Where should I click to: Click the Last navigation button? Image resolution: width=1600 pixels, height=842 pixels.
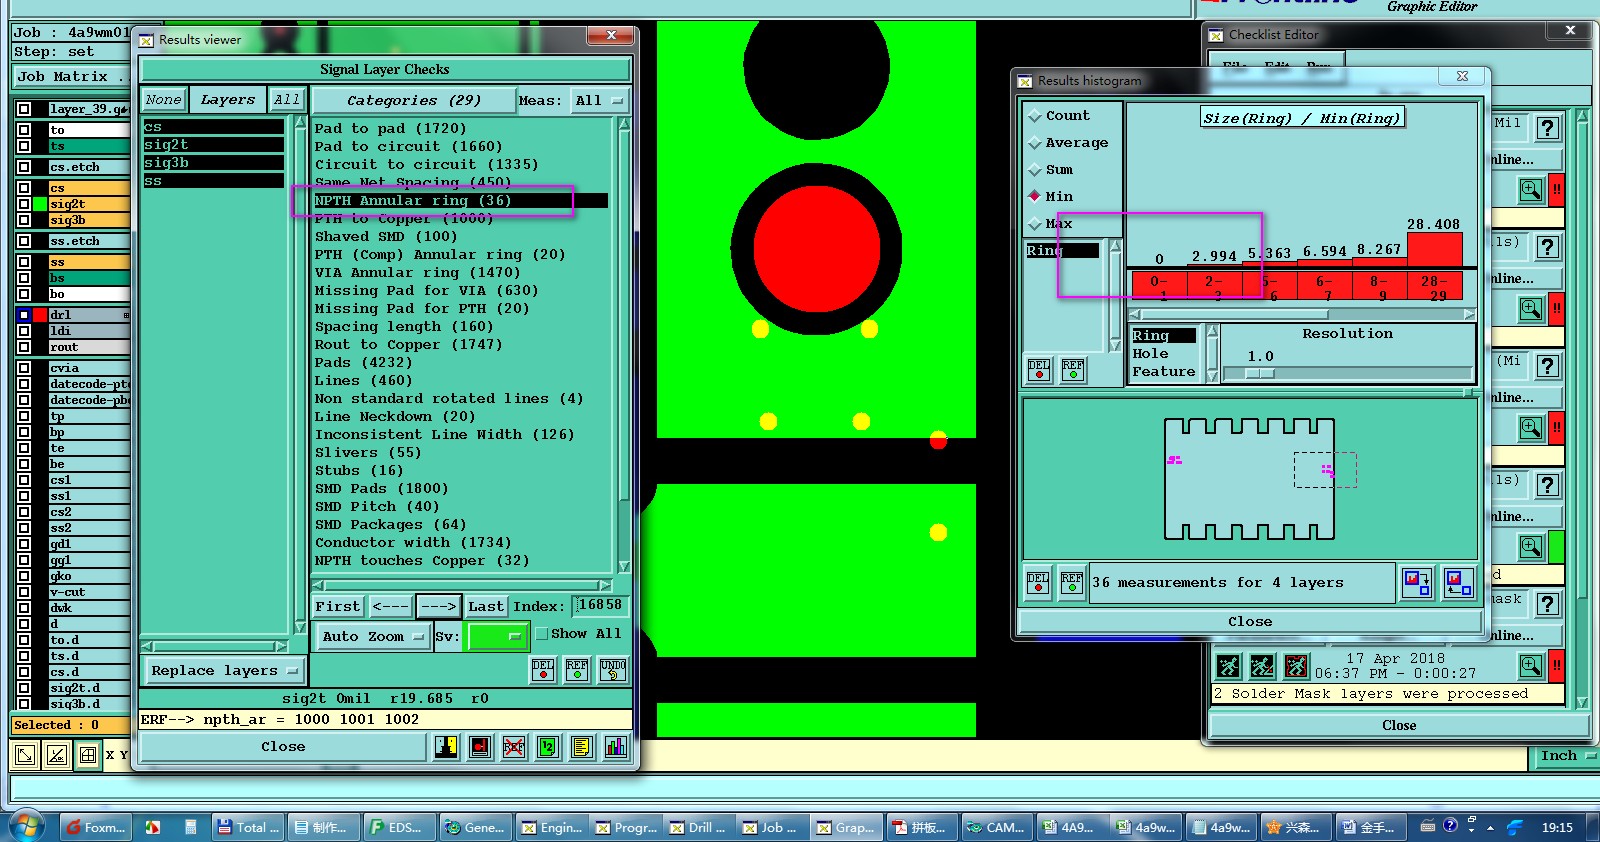pyautogui.click(x=486, y=606)
